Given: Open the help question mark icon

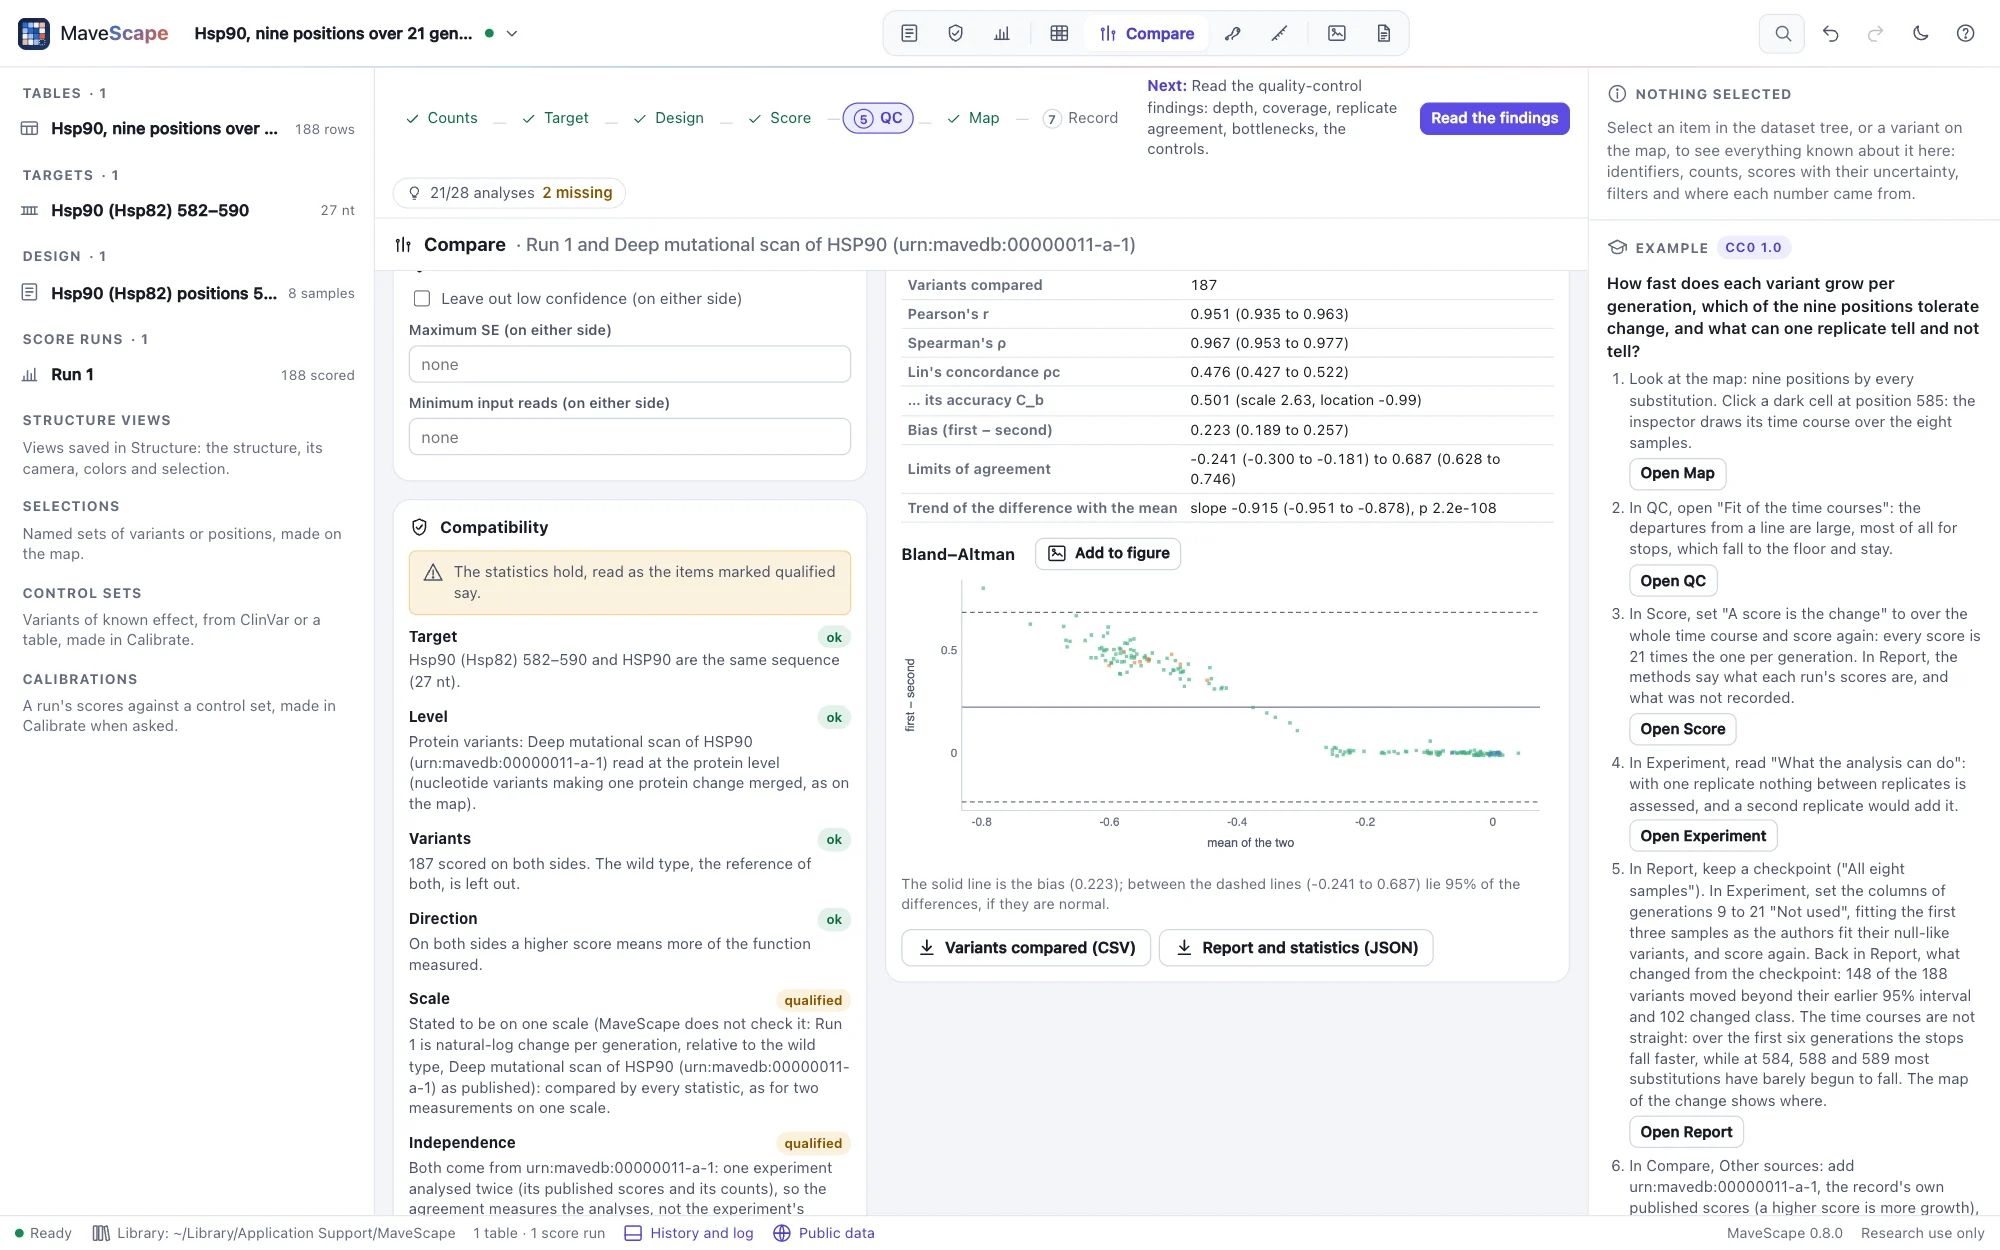Looking at the screenshot, I should pyautogui.click(x=1965, y=33).
